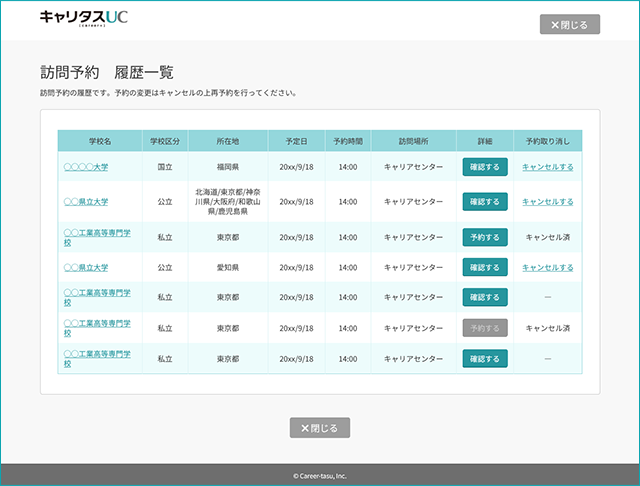Viewport: 640px width, 486px height.
Task: Open ○○工業高等専門学校 link beside teal 予約する row
Action: click(x=97, y=237)
